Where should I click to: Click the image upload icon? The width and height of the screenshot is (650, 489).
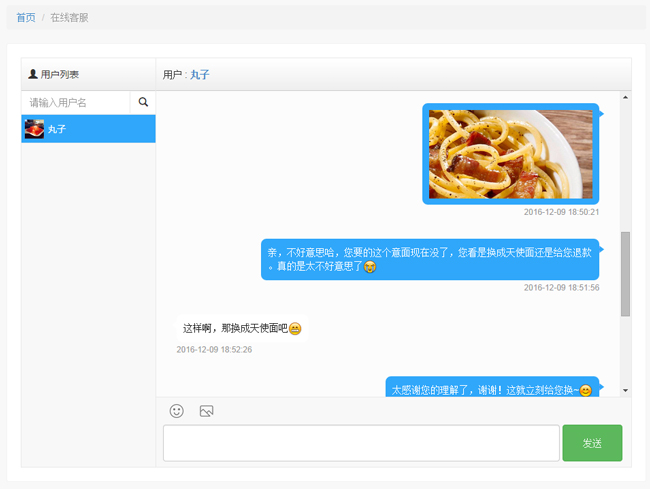click(x=206, y=411)
